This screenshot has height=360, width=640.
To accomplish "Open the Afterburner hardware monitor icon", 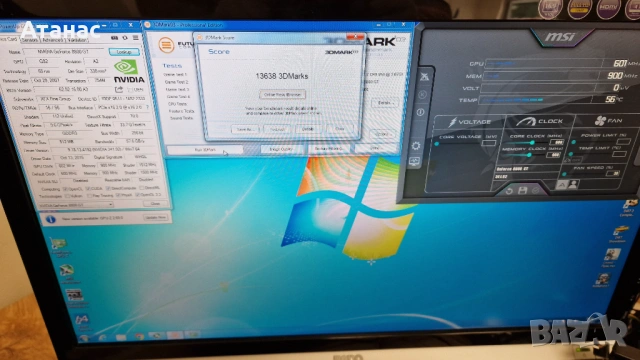I will tap(414, 162).
